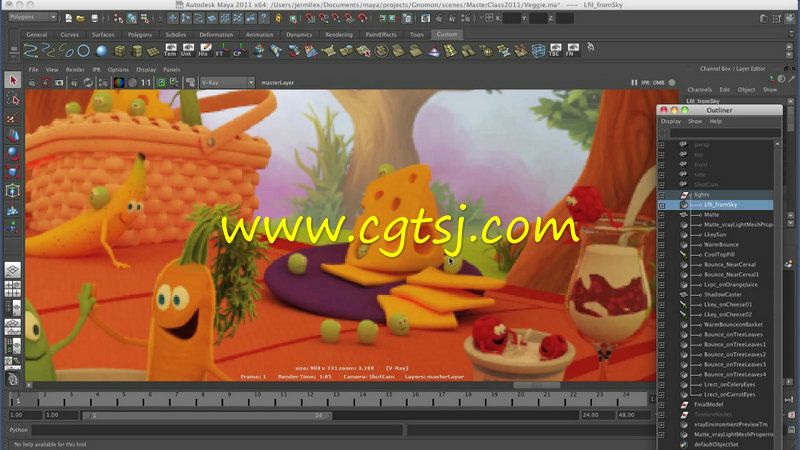Screen dimensions: 800x450
Task: Toggle the lock selection padlock icon
Action: click(x=278, y=18)
